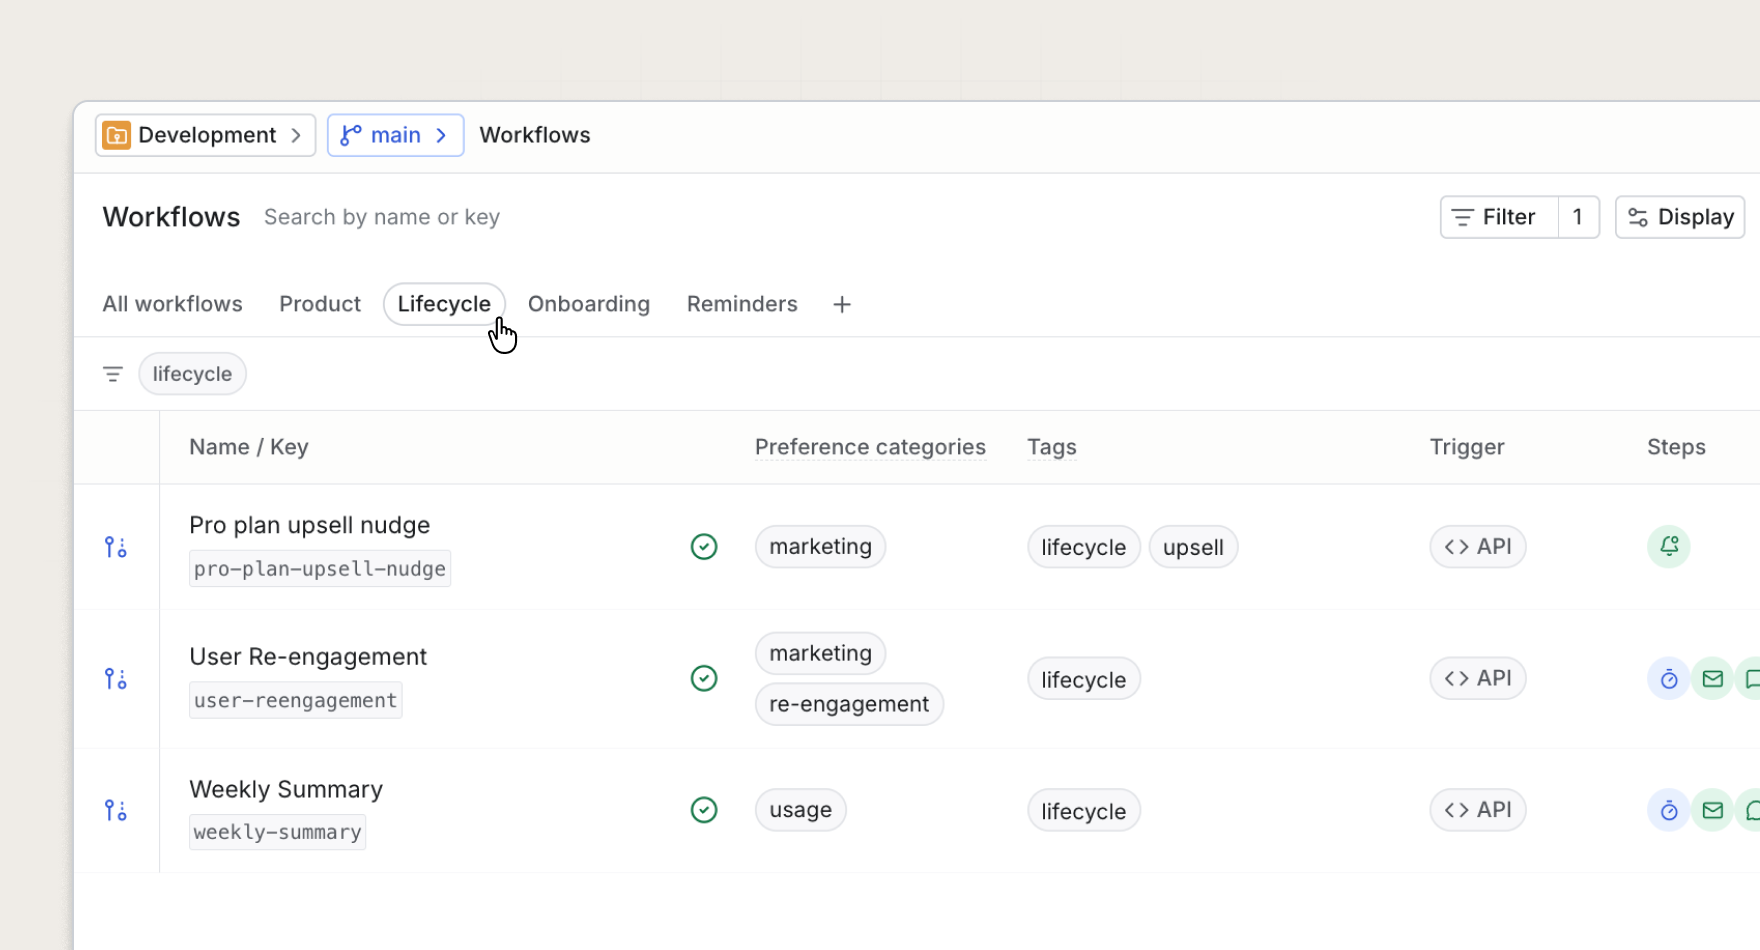This screenshot has height=950, width=1760.
Task: Click the filter lines icon beside lifecycle chip
Action: click(113, 374)
